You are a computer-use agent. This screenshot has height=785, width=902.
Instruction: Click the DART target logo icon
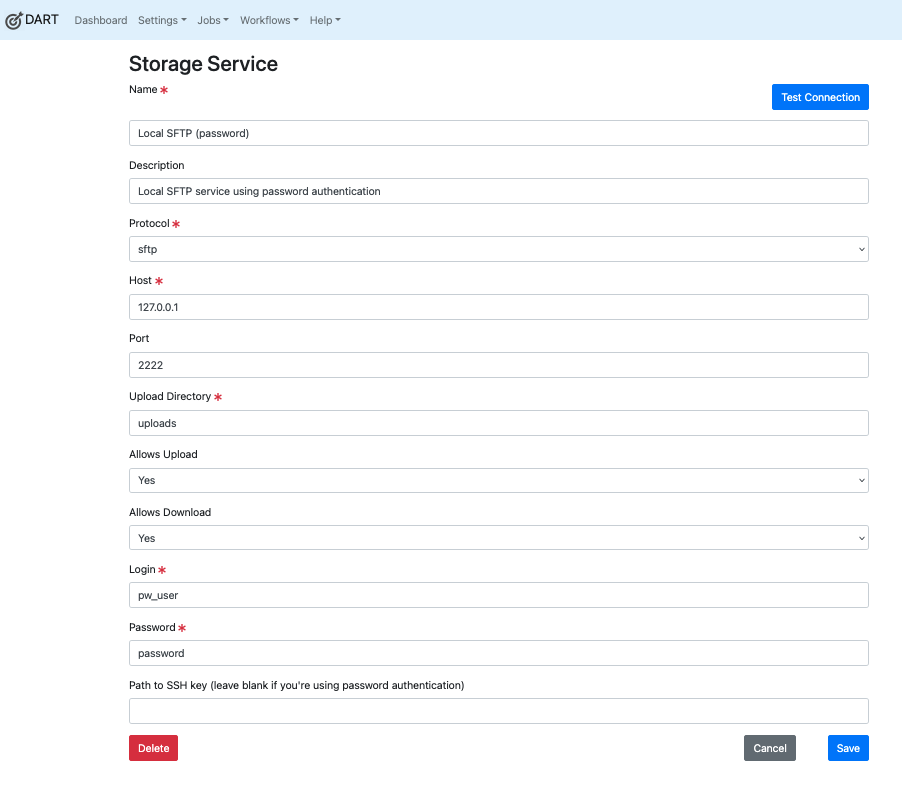13,19
